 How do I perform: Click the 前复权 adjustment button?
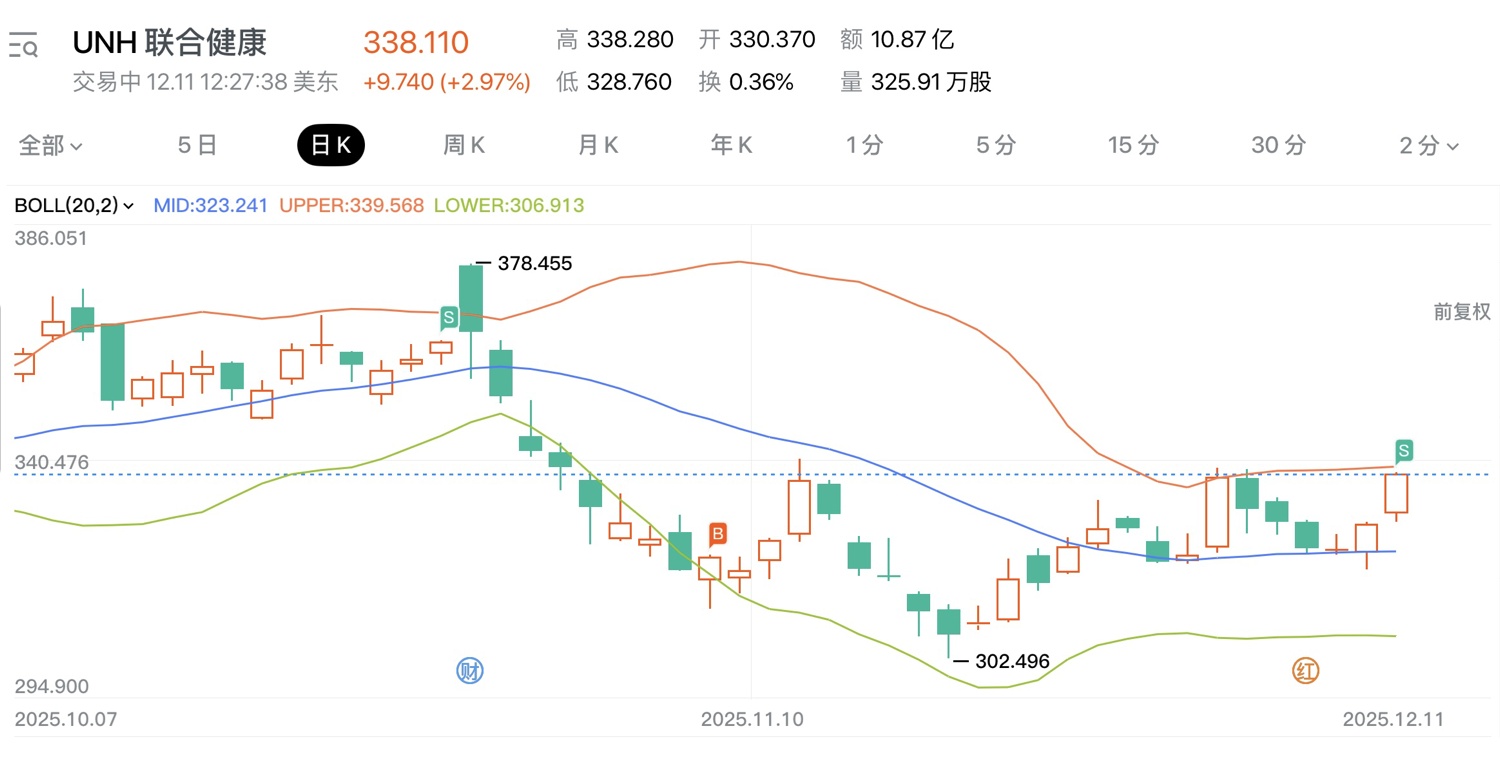coord(1461,312)
